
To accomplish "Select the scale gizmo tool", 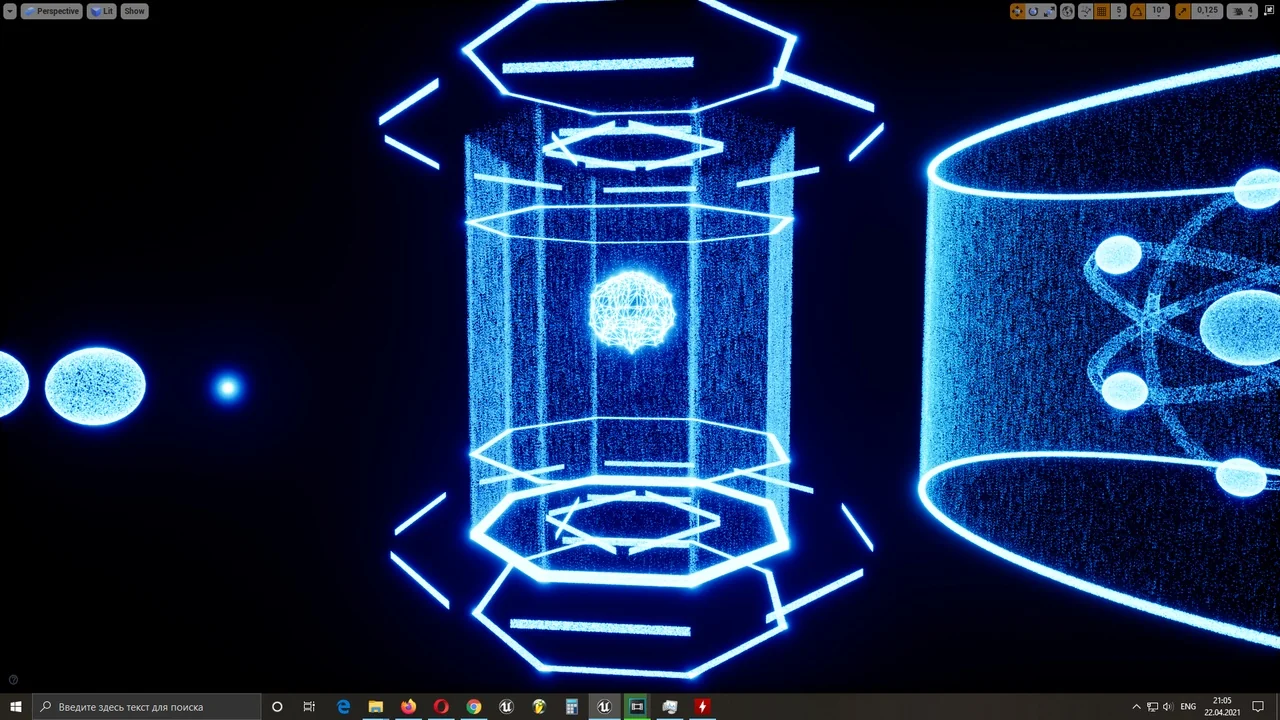I will point(1049,11).
